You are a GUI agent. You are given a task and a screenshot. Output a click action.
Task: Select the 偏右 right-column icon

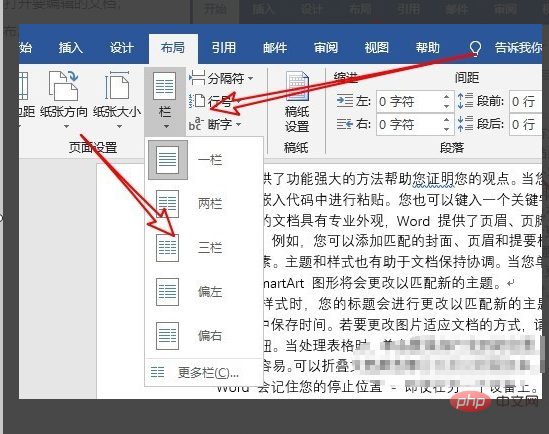click(167, 336)
